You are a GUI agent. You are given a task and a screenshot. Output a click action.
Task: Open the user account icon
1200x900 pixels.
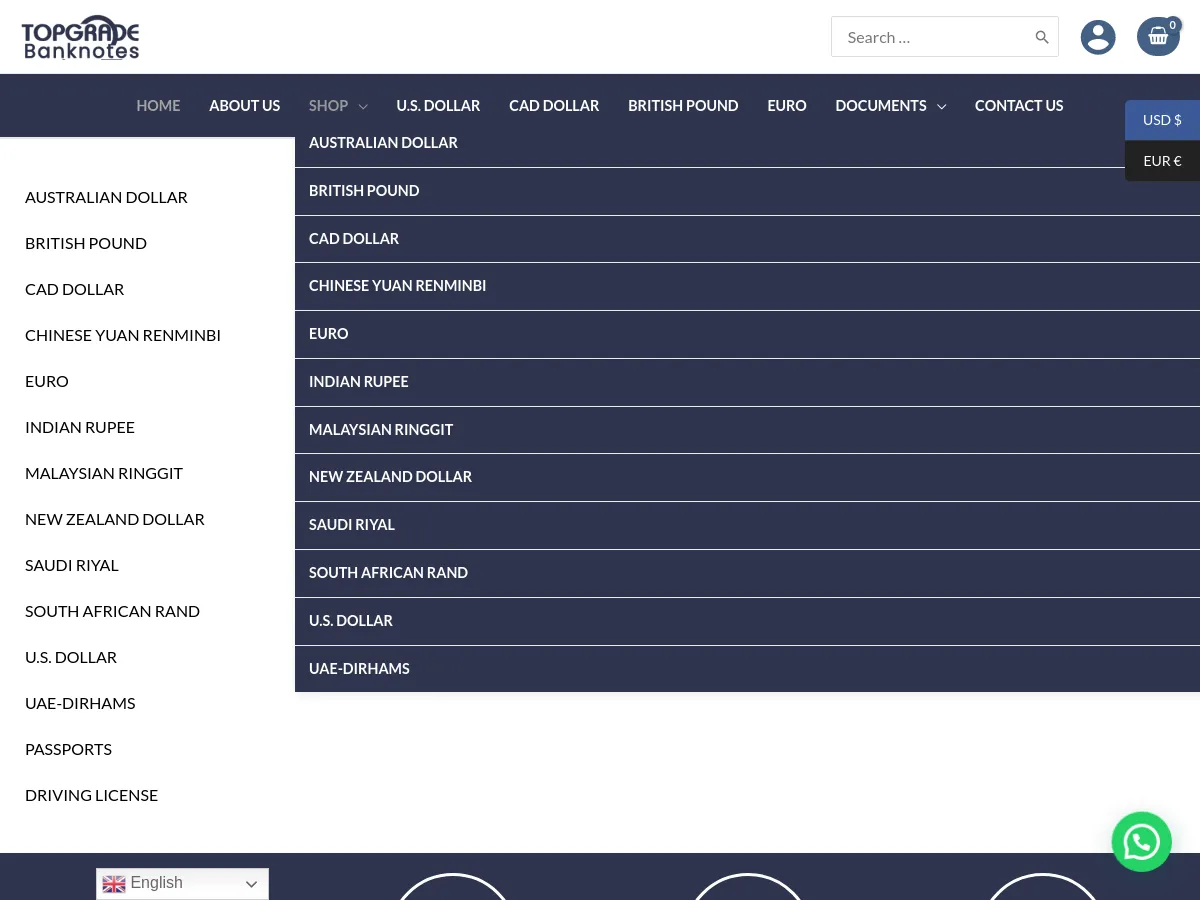pyautogui.click(x=1098, y=37)
